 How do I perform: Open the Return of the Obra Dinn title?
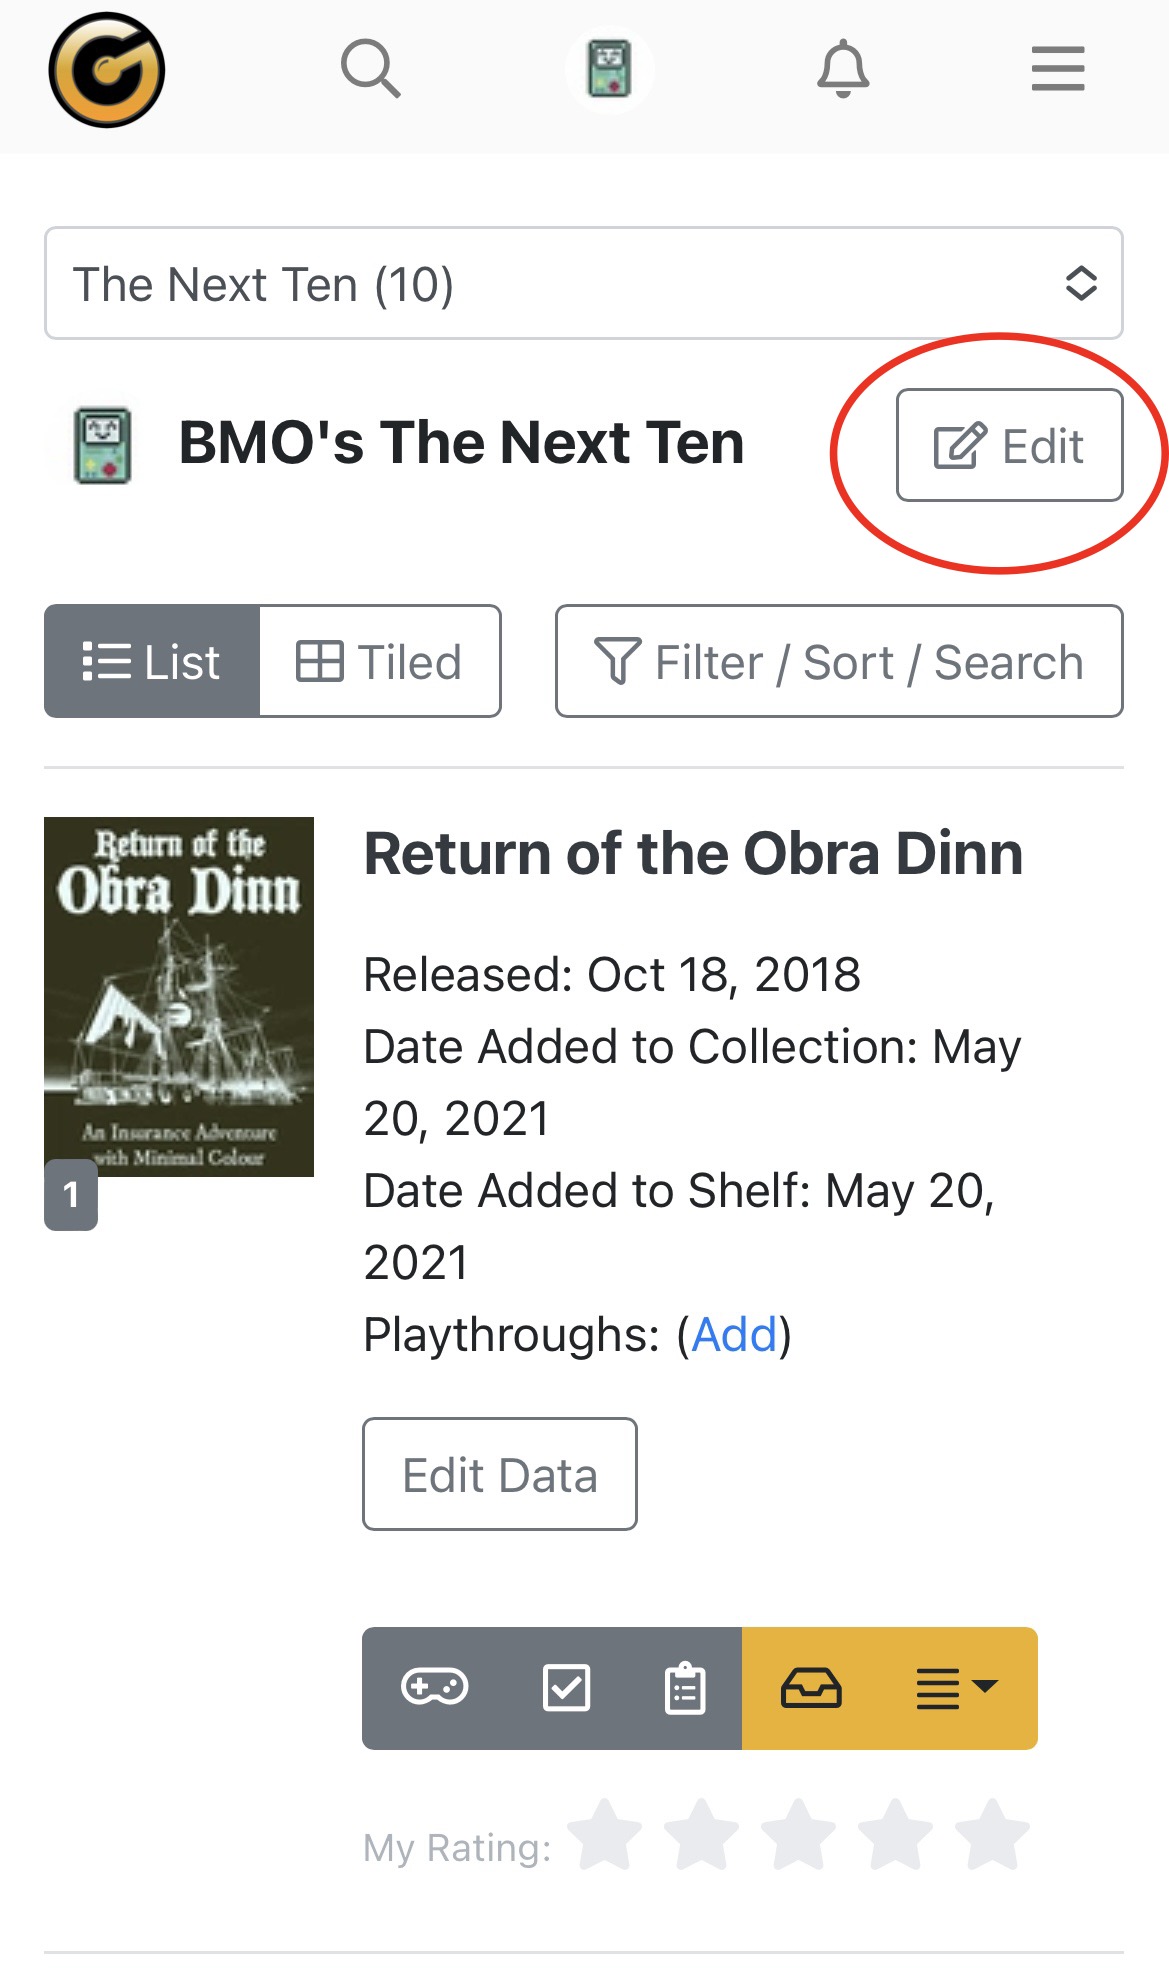point(693,854)
